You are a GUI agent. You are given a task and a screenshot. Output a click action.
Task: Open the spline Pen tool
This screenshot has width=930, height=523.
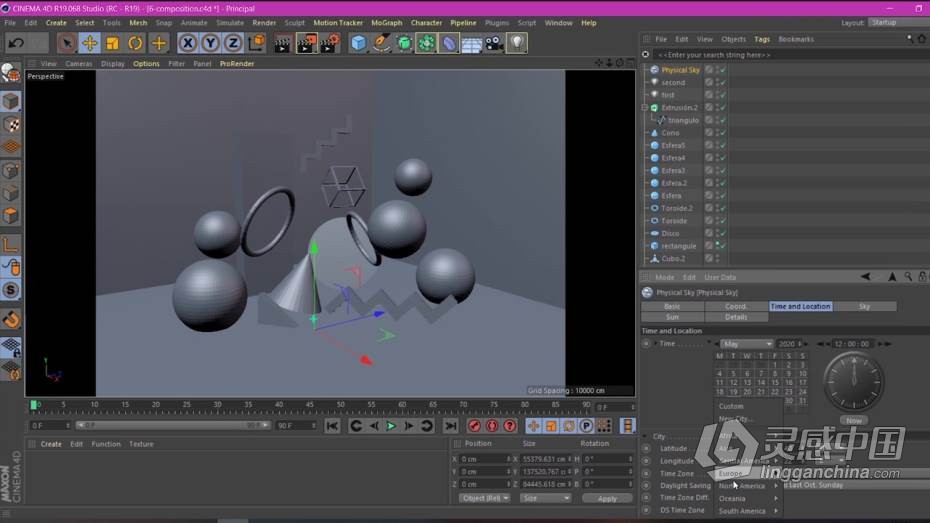(381, 43)
